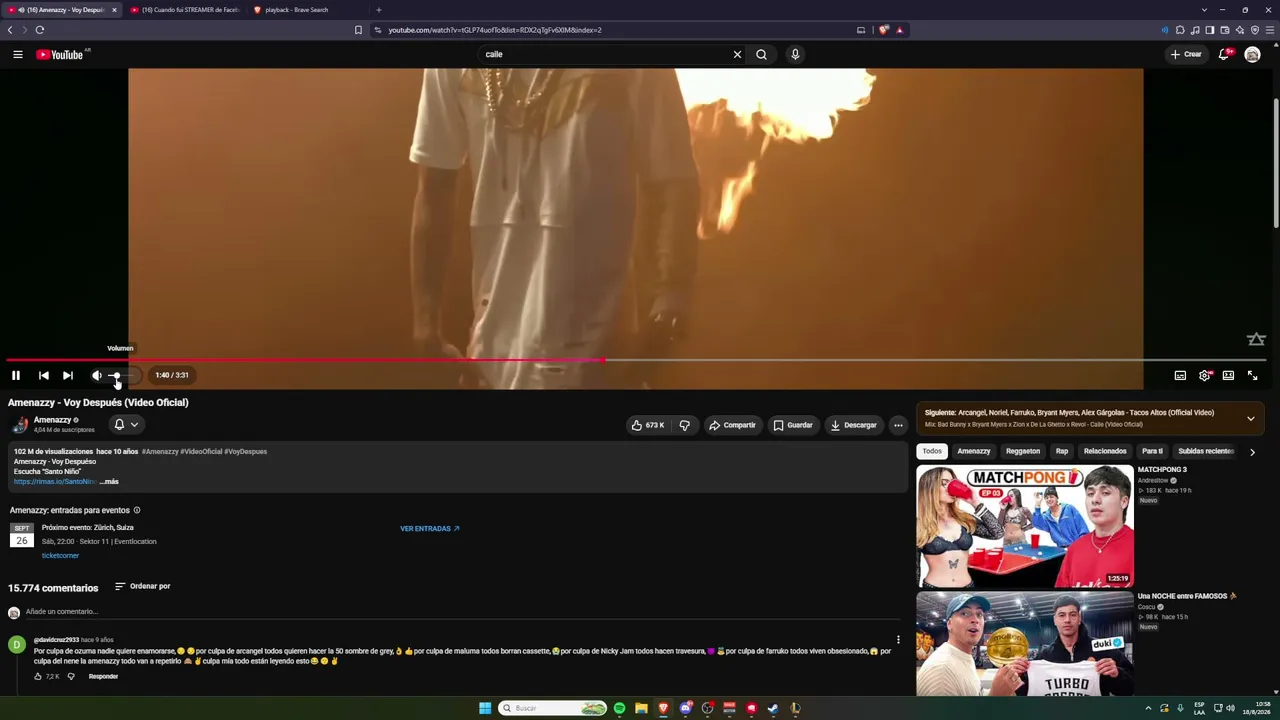Click the Crear button
Image resolution: width=1280 pixels, height=720 pixels.
click(1186, 54)
